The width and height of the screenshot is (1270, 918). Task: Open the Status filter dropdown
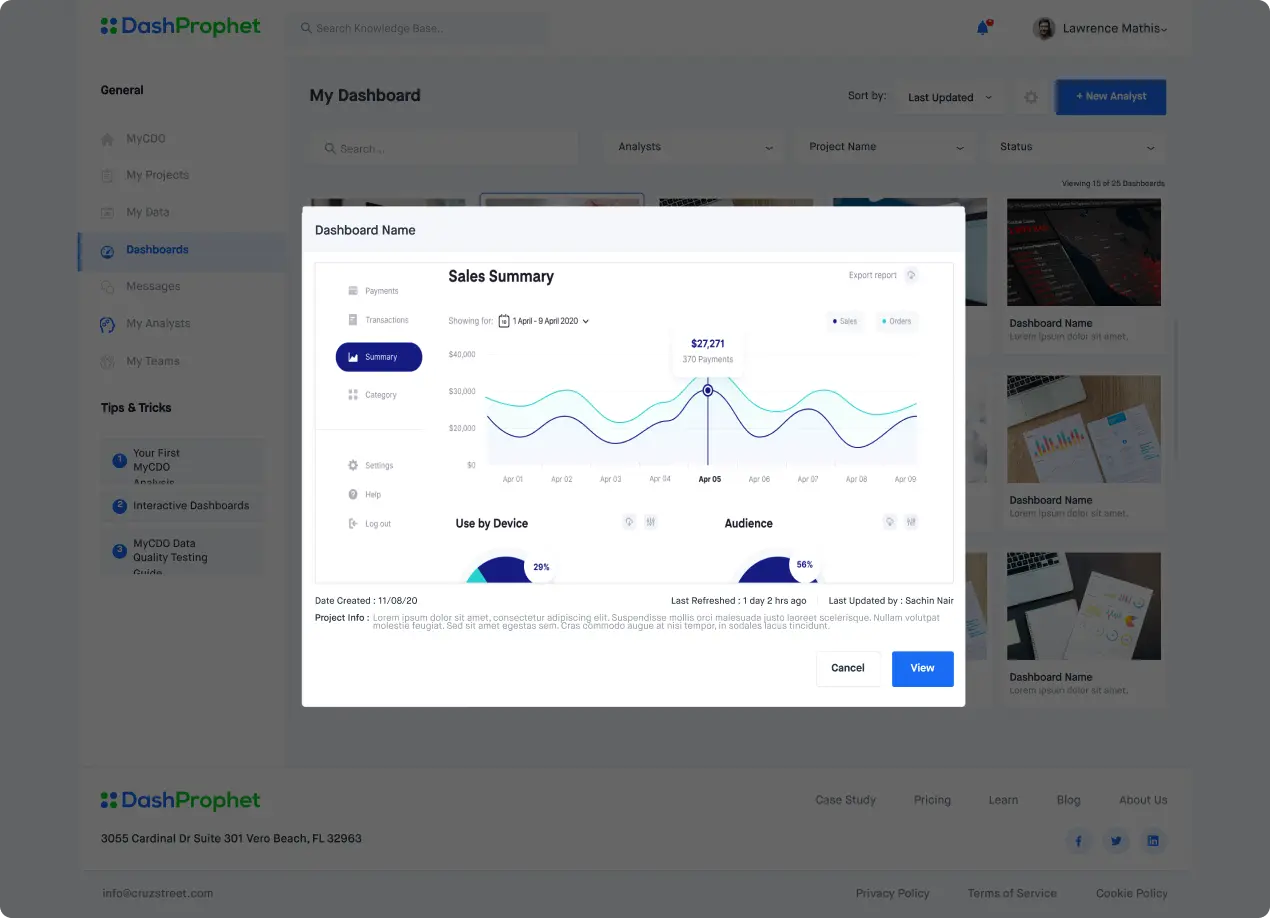tap(1076, 147)
